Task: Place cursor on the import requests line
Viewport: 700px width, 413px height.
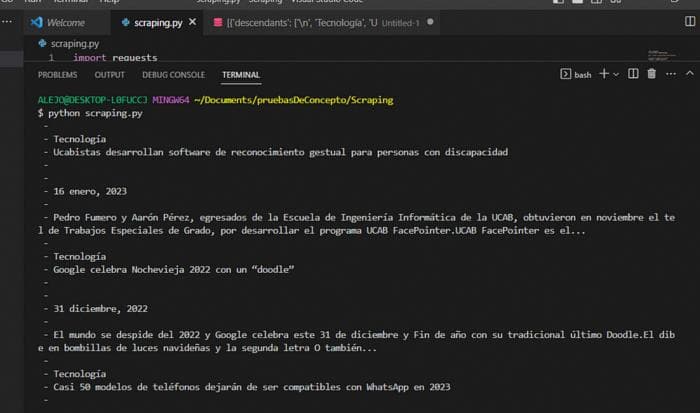Action: coord(115,58)
